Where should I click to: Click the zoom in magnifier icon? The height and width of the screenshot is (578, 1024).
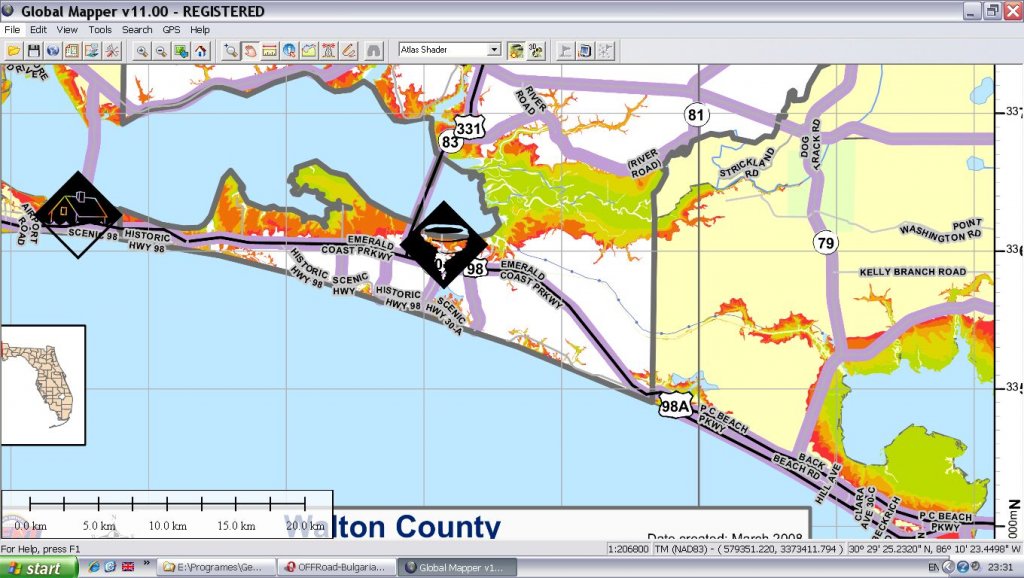click(142, 50)
